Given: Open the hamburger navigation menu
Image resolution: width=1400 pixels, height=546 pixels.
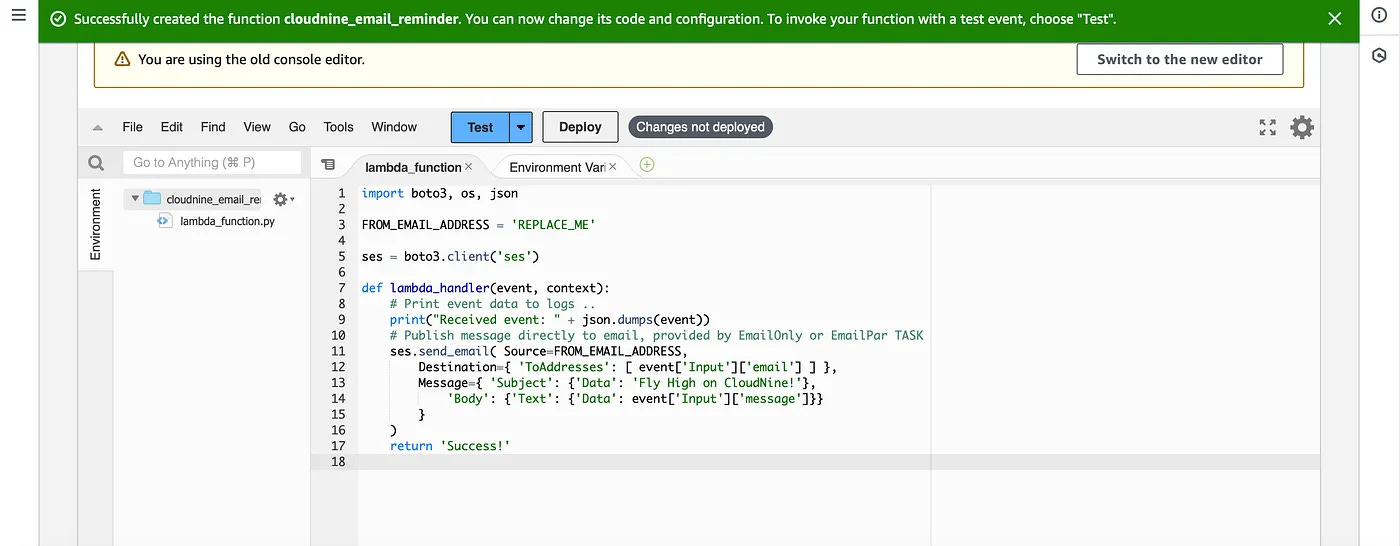Looking at the screenshot, I should 18,16.
